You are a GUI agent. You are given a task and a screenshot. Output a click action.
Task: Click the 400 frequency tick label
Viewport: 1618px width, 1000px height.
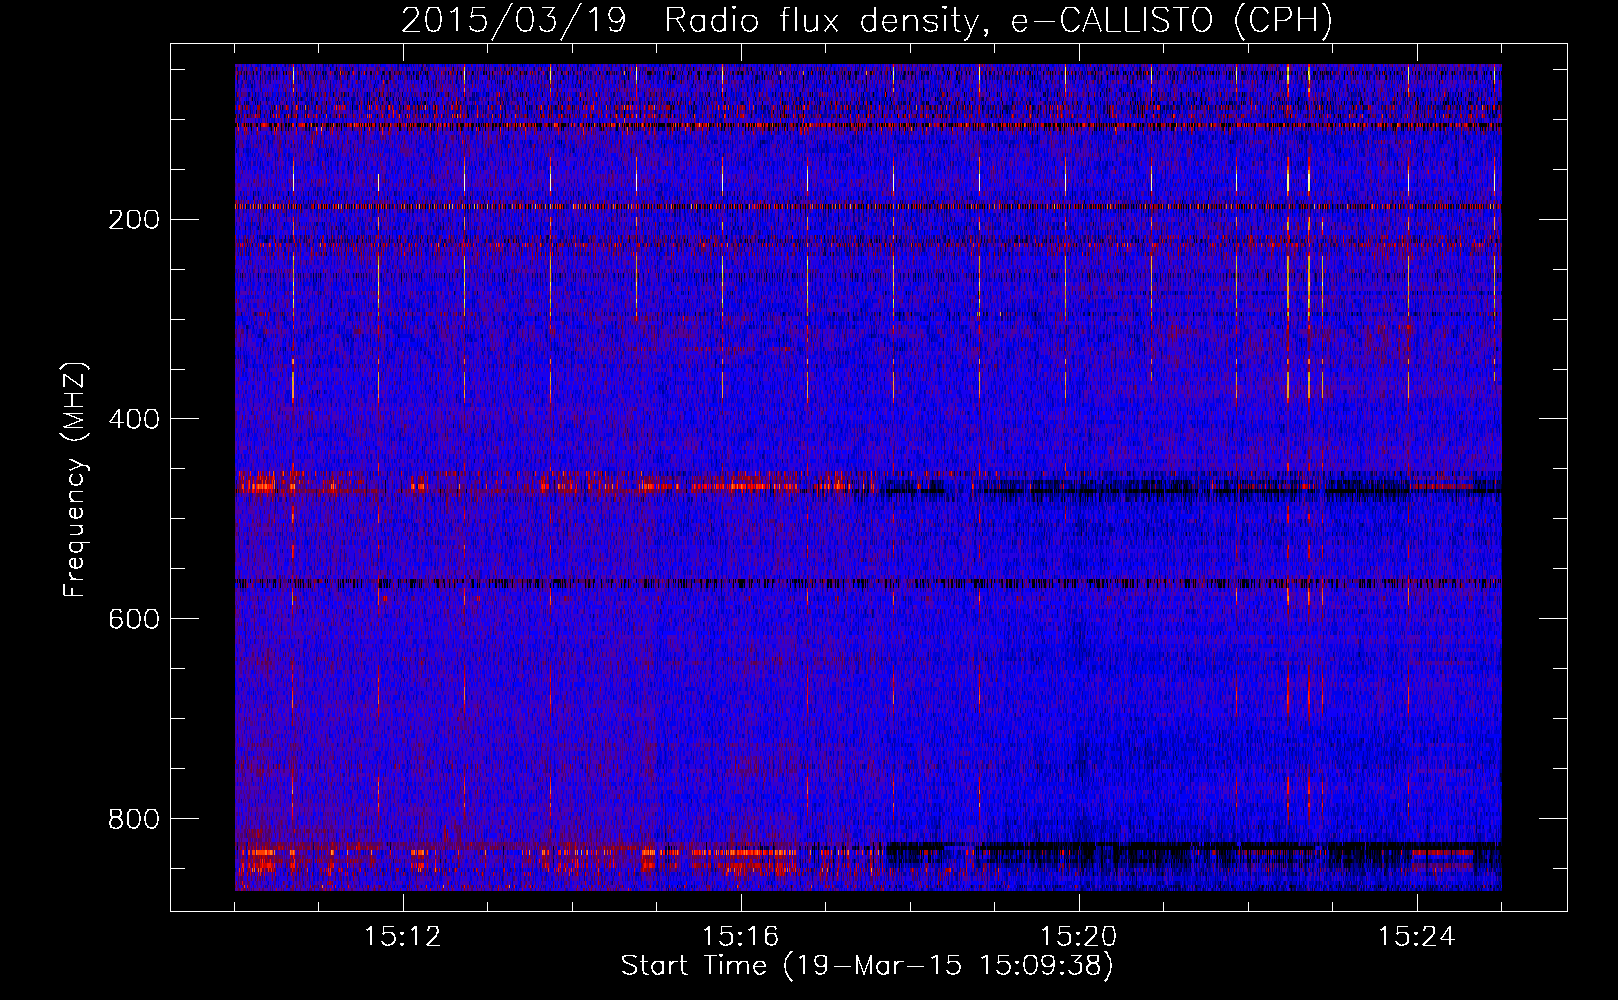[x=133, y=419]
